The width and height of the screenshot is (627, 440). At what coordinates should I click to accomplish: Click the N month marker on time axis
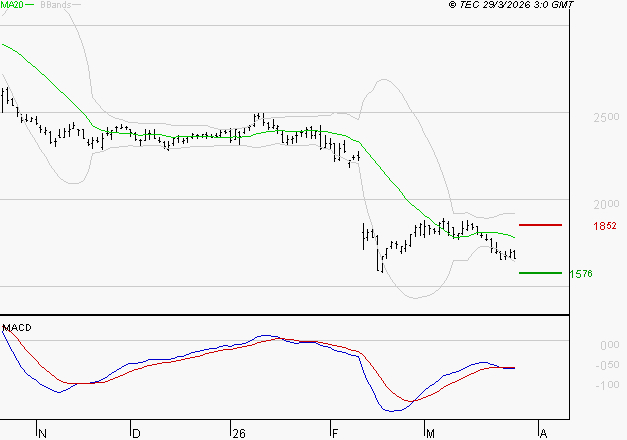(x=42, y=434)
